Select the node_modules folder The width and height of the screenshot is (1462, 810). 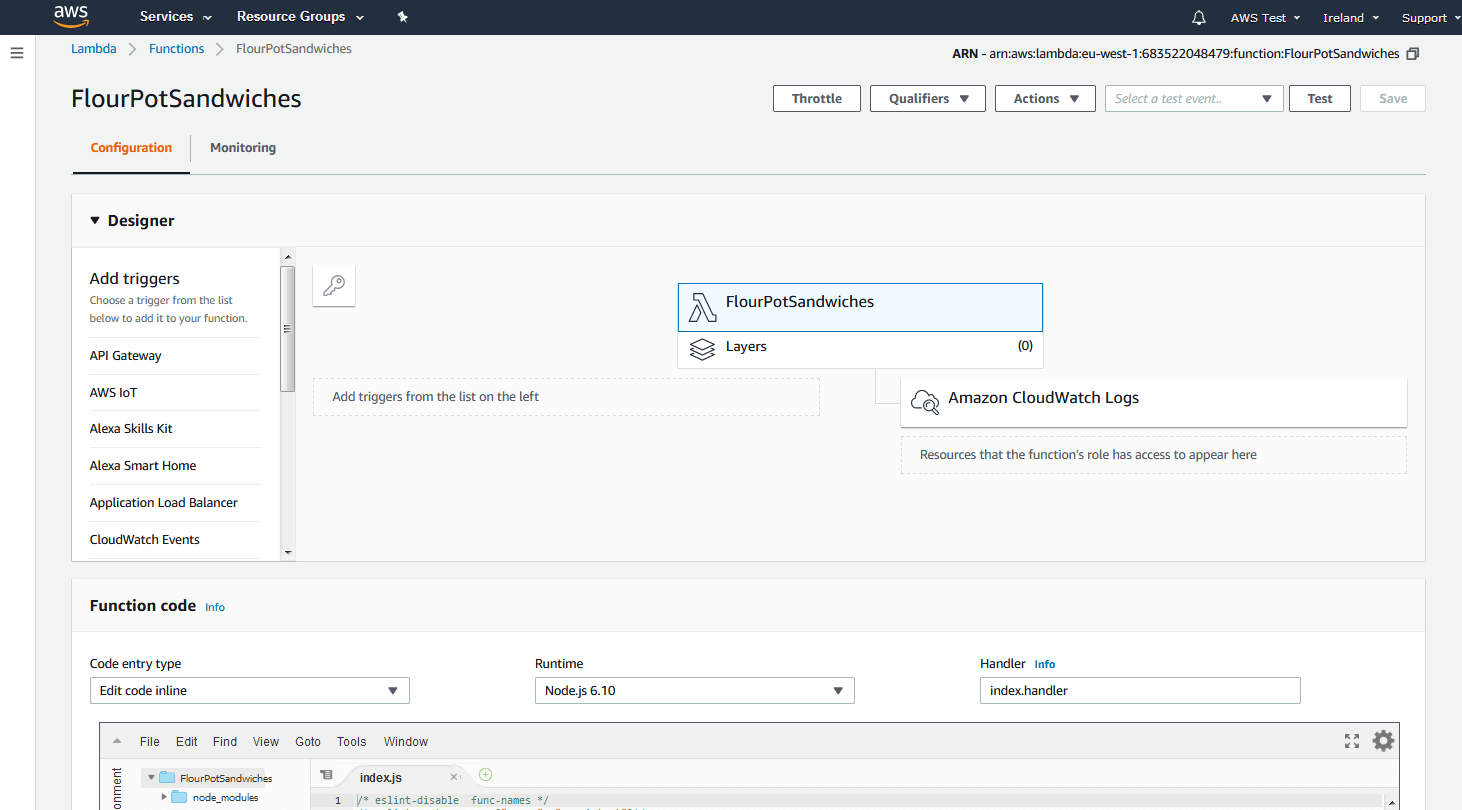tap(217, 798)
